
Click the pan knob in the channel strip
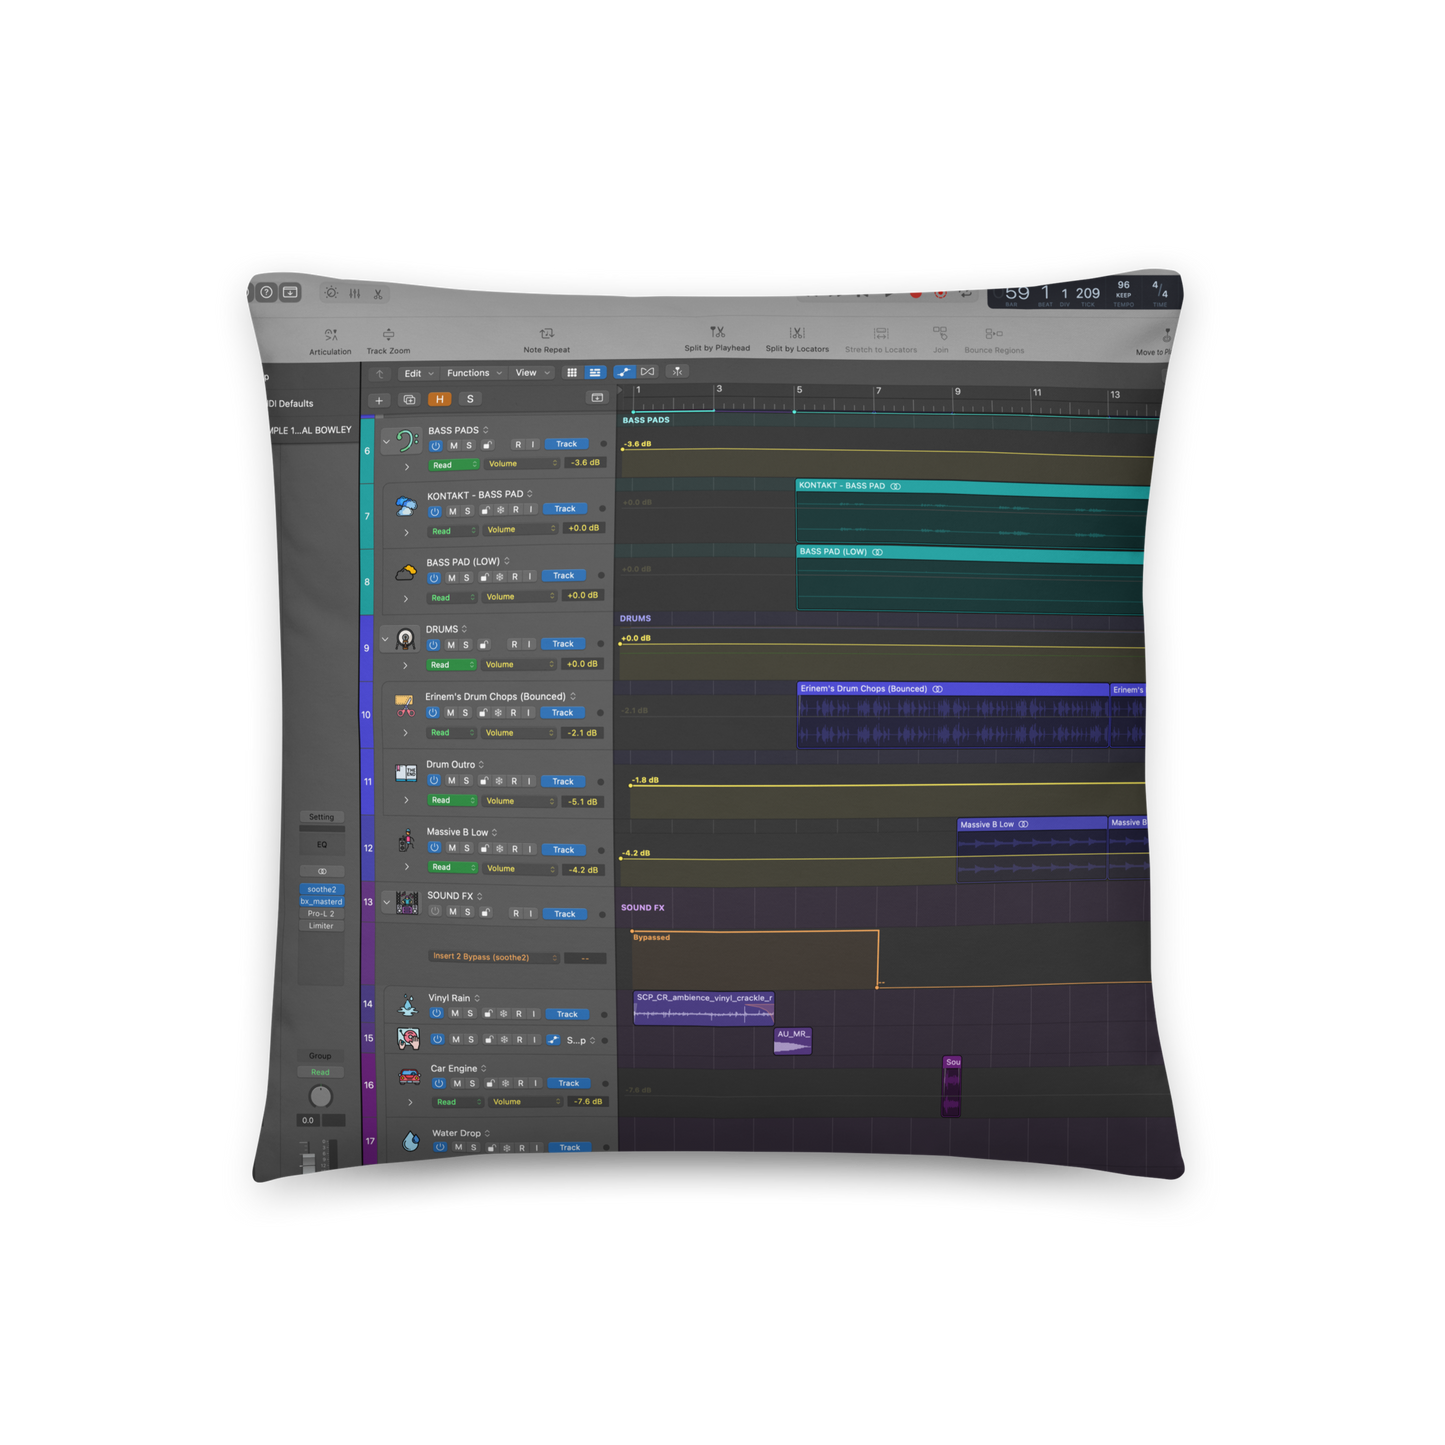point(320,1096)
